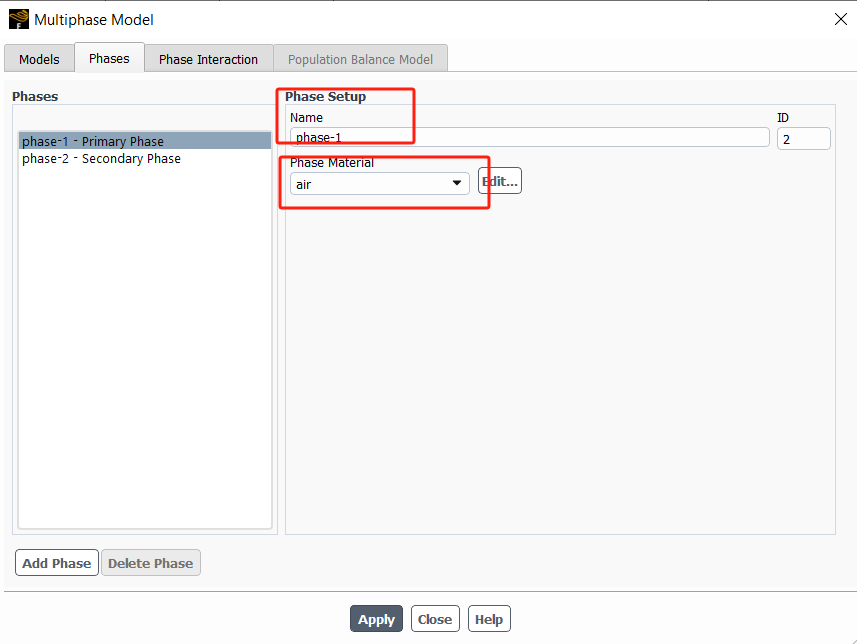Open the Population Balance Model tab
Viewport: 857px width, 644px height.
point(360,58)
